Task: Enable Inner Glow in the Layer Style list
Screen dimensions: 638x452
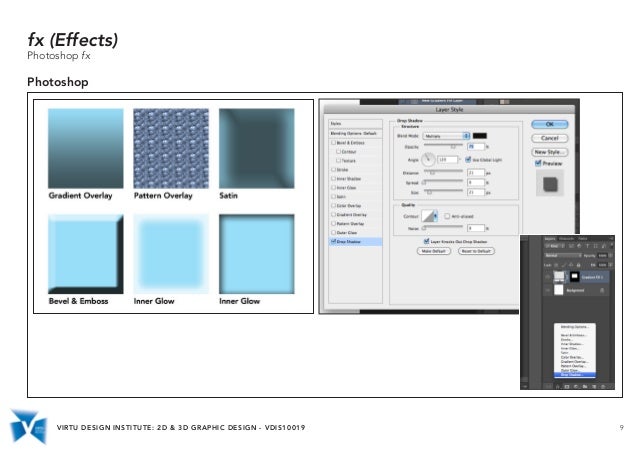Action: tap(333, 187)
